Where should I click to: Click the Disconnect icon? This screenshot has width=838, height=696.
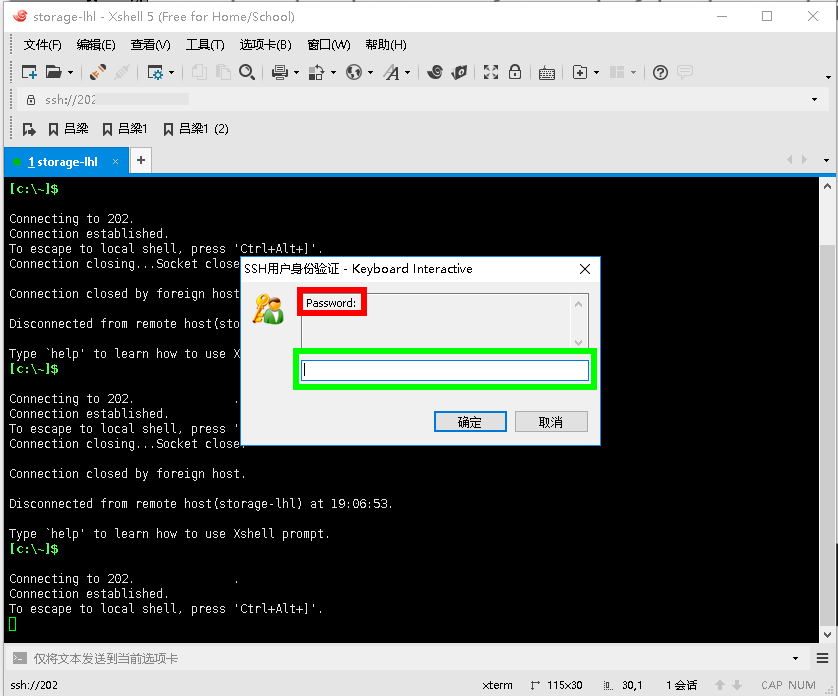click(122, 72)
